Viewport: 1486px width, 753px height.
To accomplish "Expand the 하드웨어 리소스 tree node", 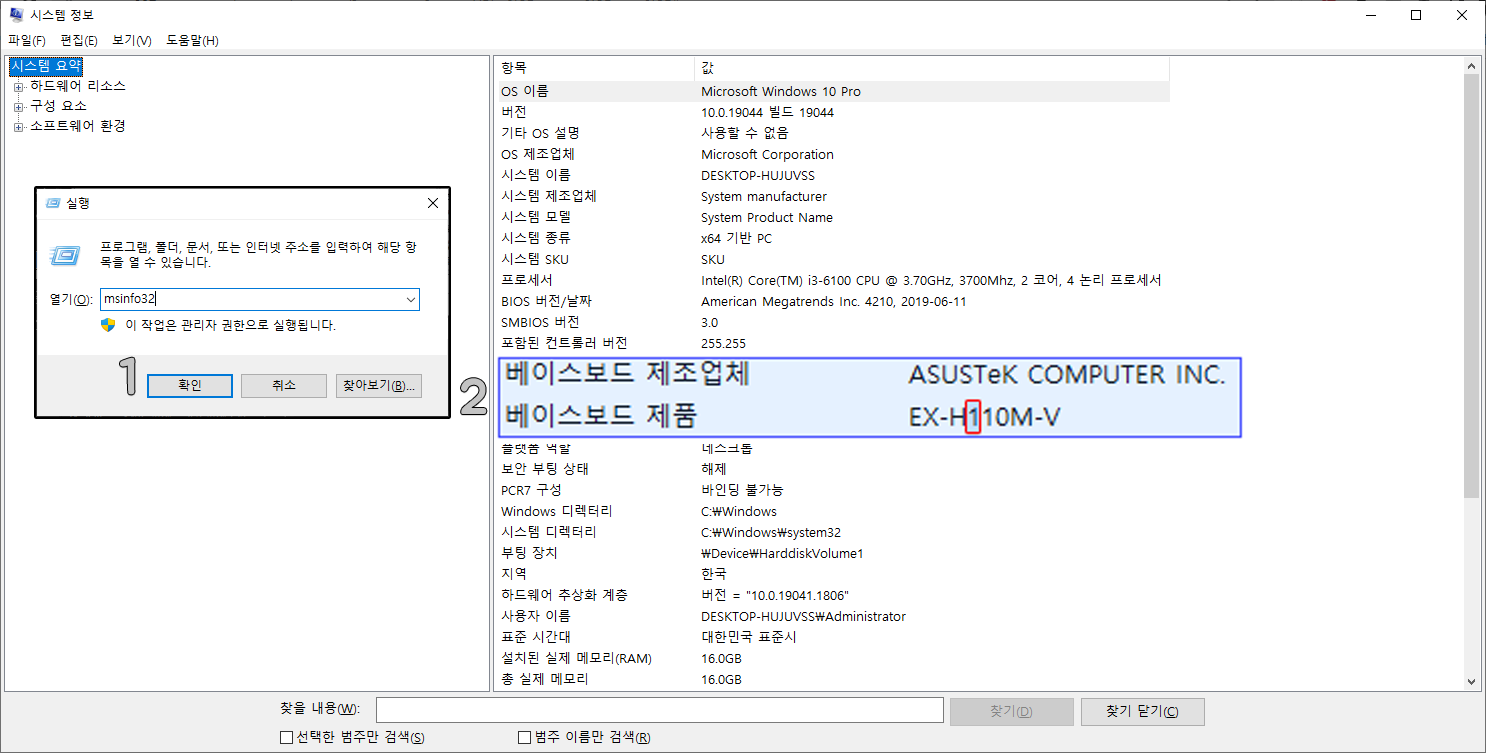I will (x=18, y=86).
